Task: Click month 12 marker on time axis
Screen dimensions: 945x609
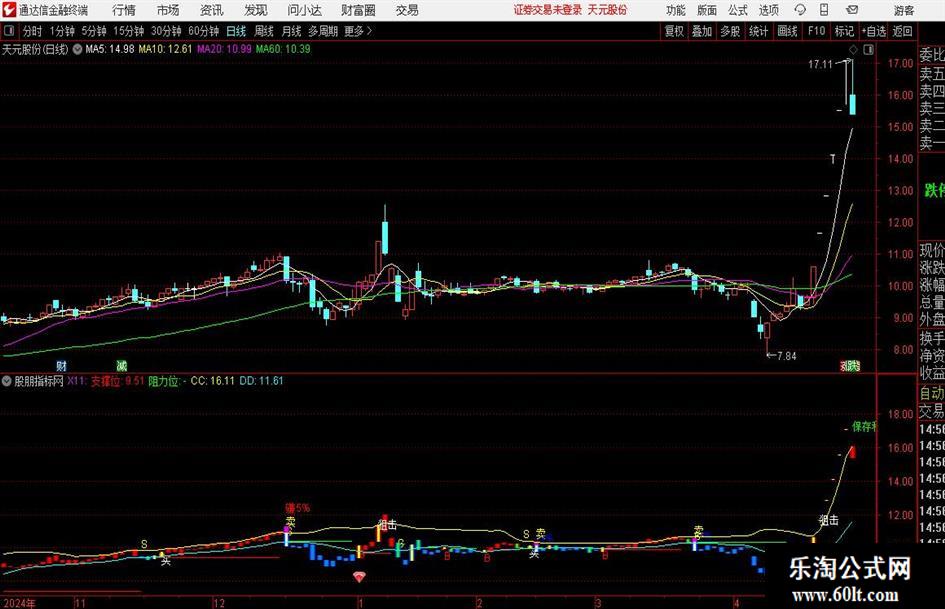Action: click(x=219, y=603)
